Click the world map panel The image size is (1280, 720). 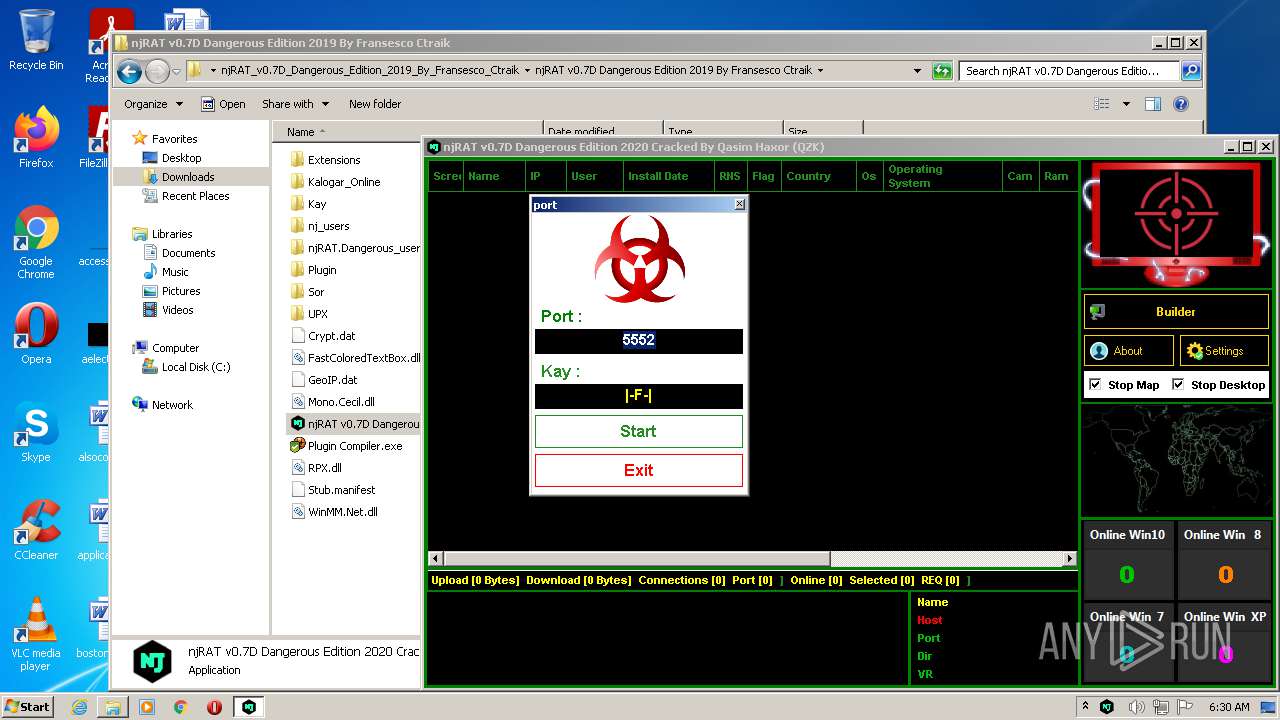point(1176,461)
